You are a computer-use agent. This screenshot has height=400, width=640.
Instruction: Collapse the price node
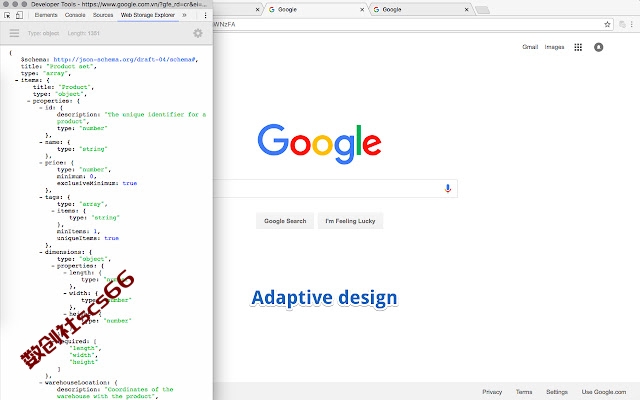(x=41, y=163)
